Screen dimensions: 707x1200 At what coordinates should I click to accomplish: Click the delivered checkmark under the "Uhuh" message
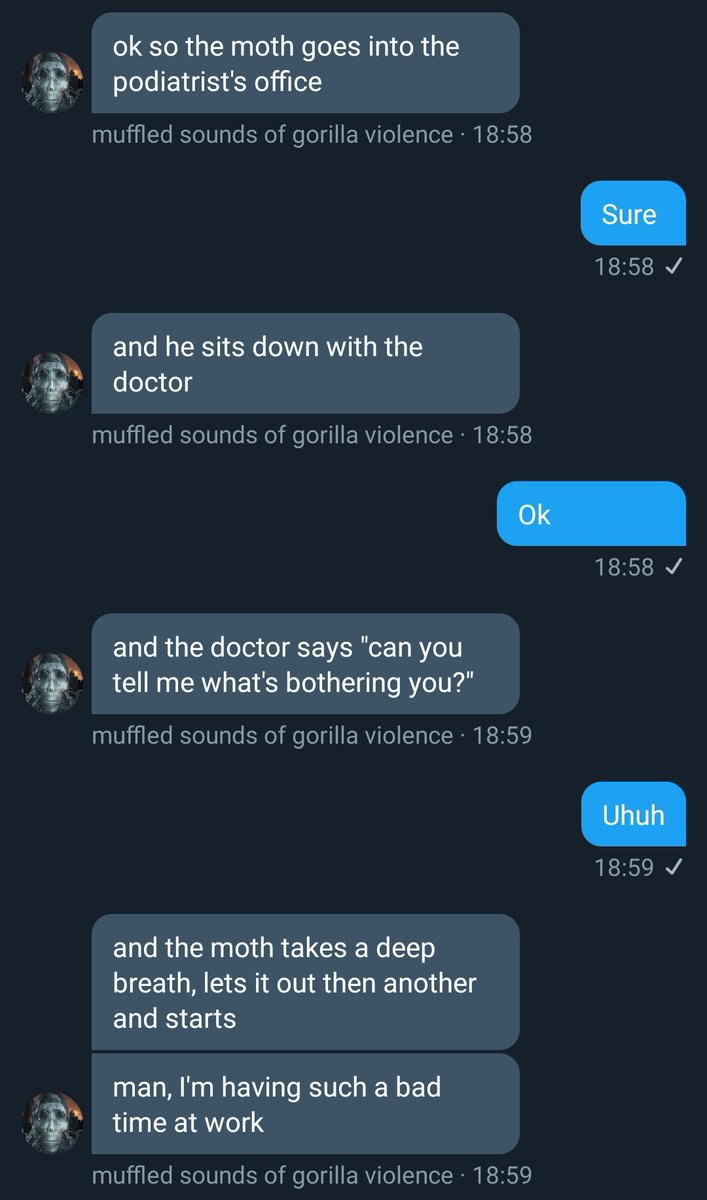click(x=673, y=867)
